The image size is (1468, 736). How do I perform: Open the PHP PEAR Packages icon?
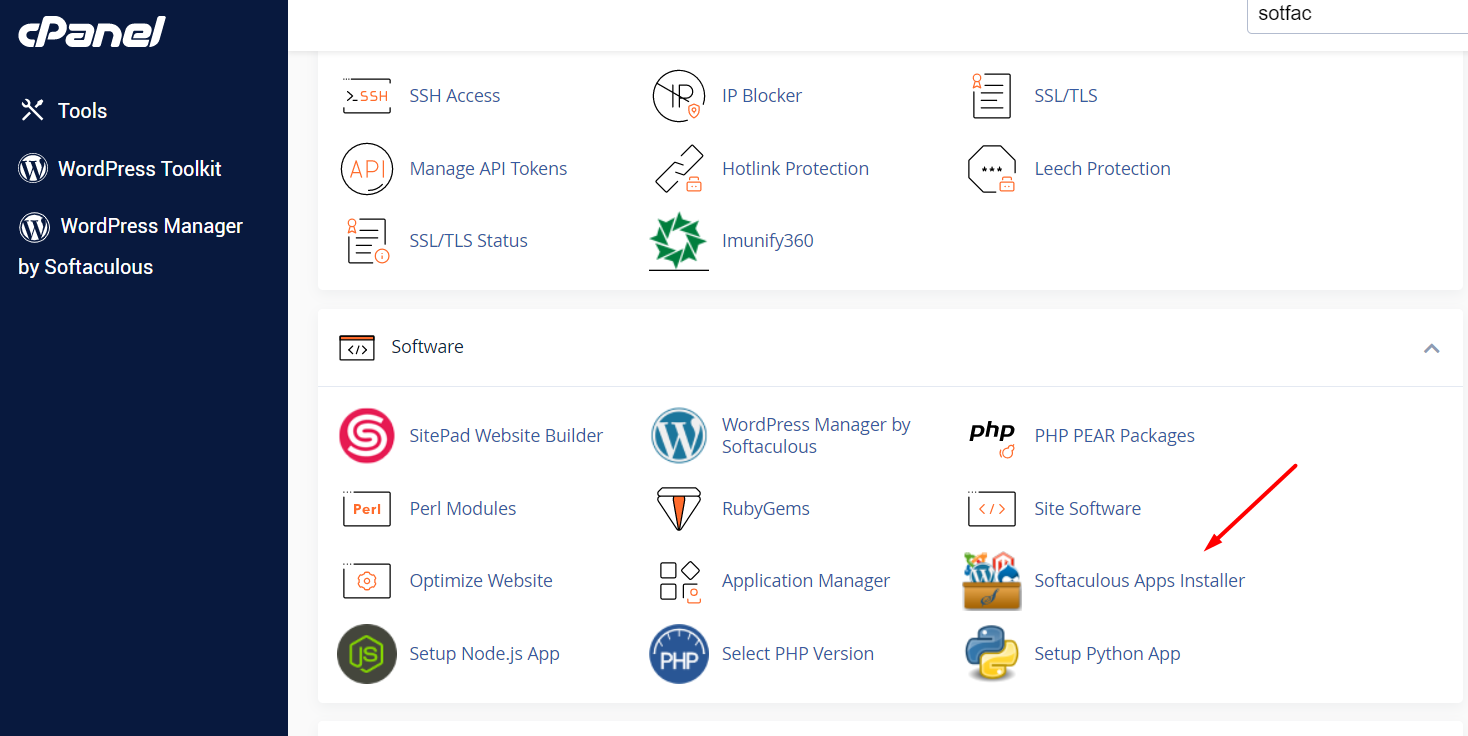click(992, 438)
